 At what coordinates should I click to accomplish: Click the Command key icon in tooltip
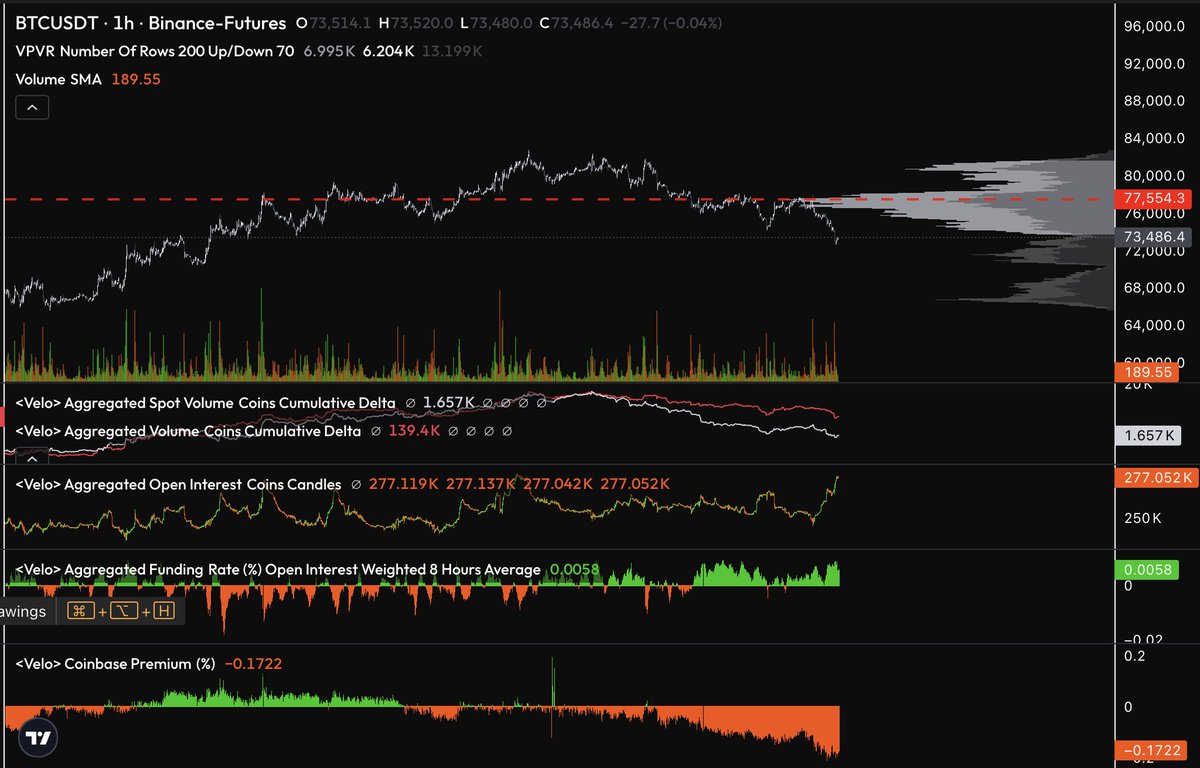81,611
